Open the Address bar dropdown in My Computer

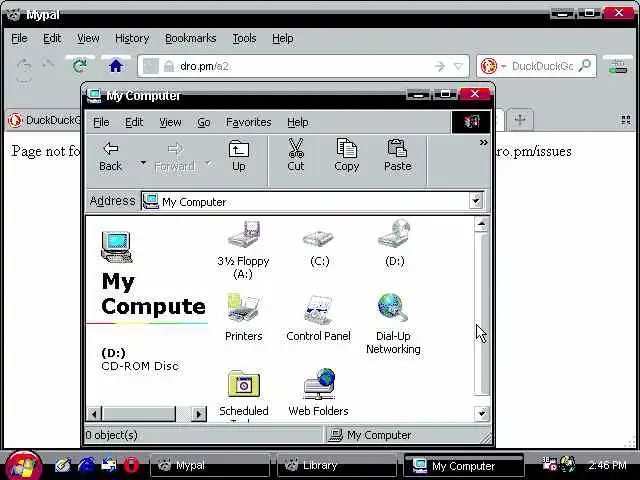(x=476, y=201)
